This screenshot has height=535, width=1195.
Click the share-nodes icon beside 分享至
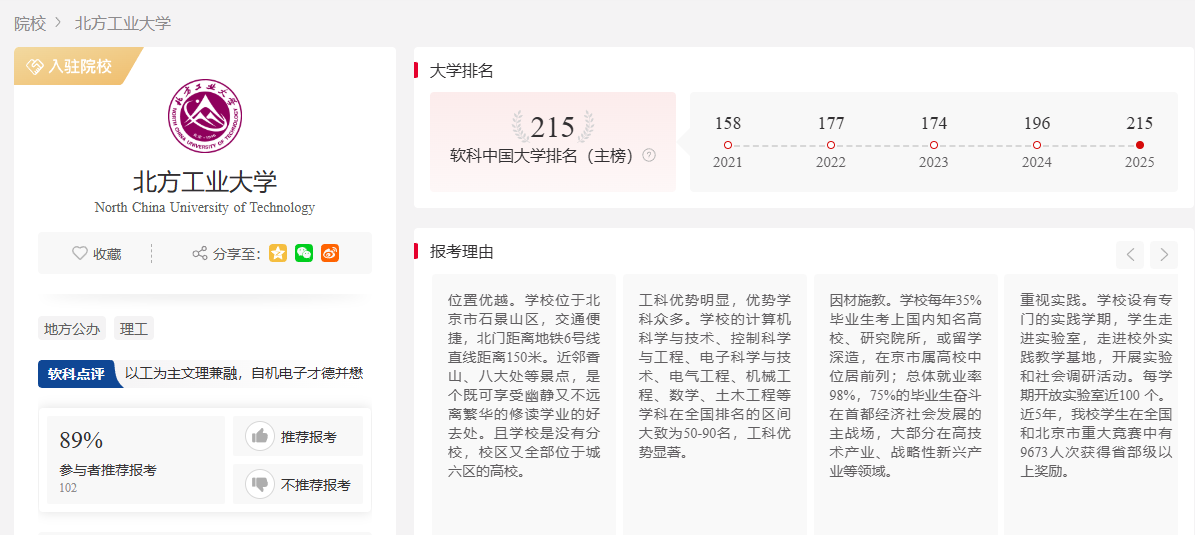click(200, 253)
